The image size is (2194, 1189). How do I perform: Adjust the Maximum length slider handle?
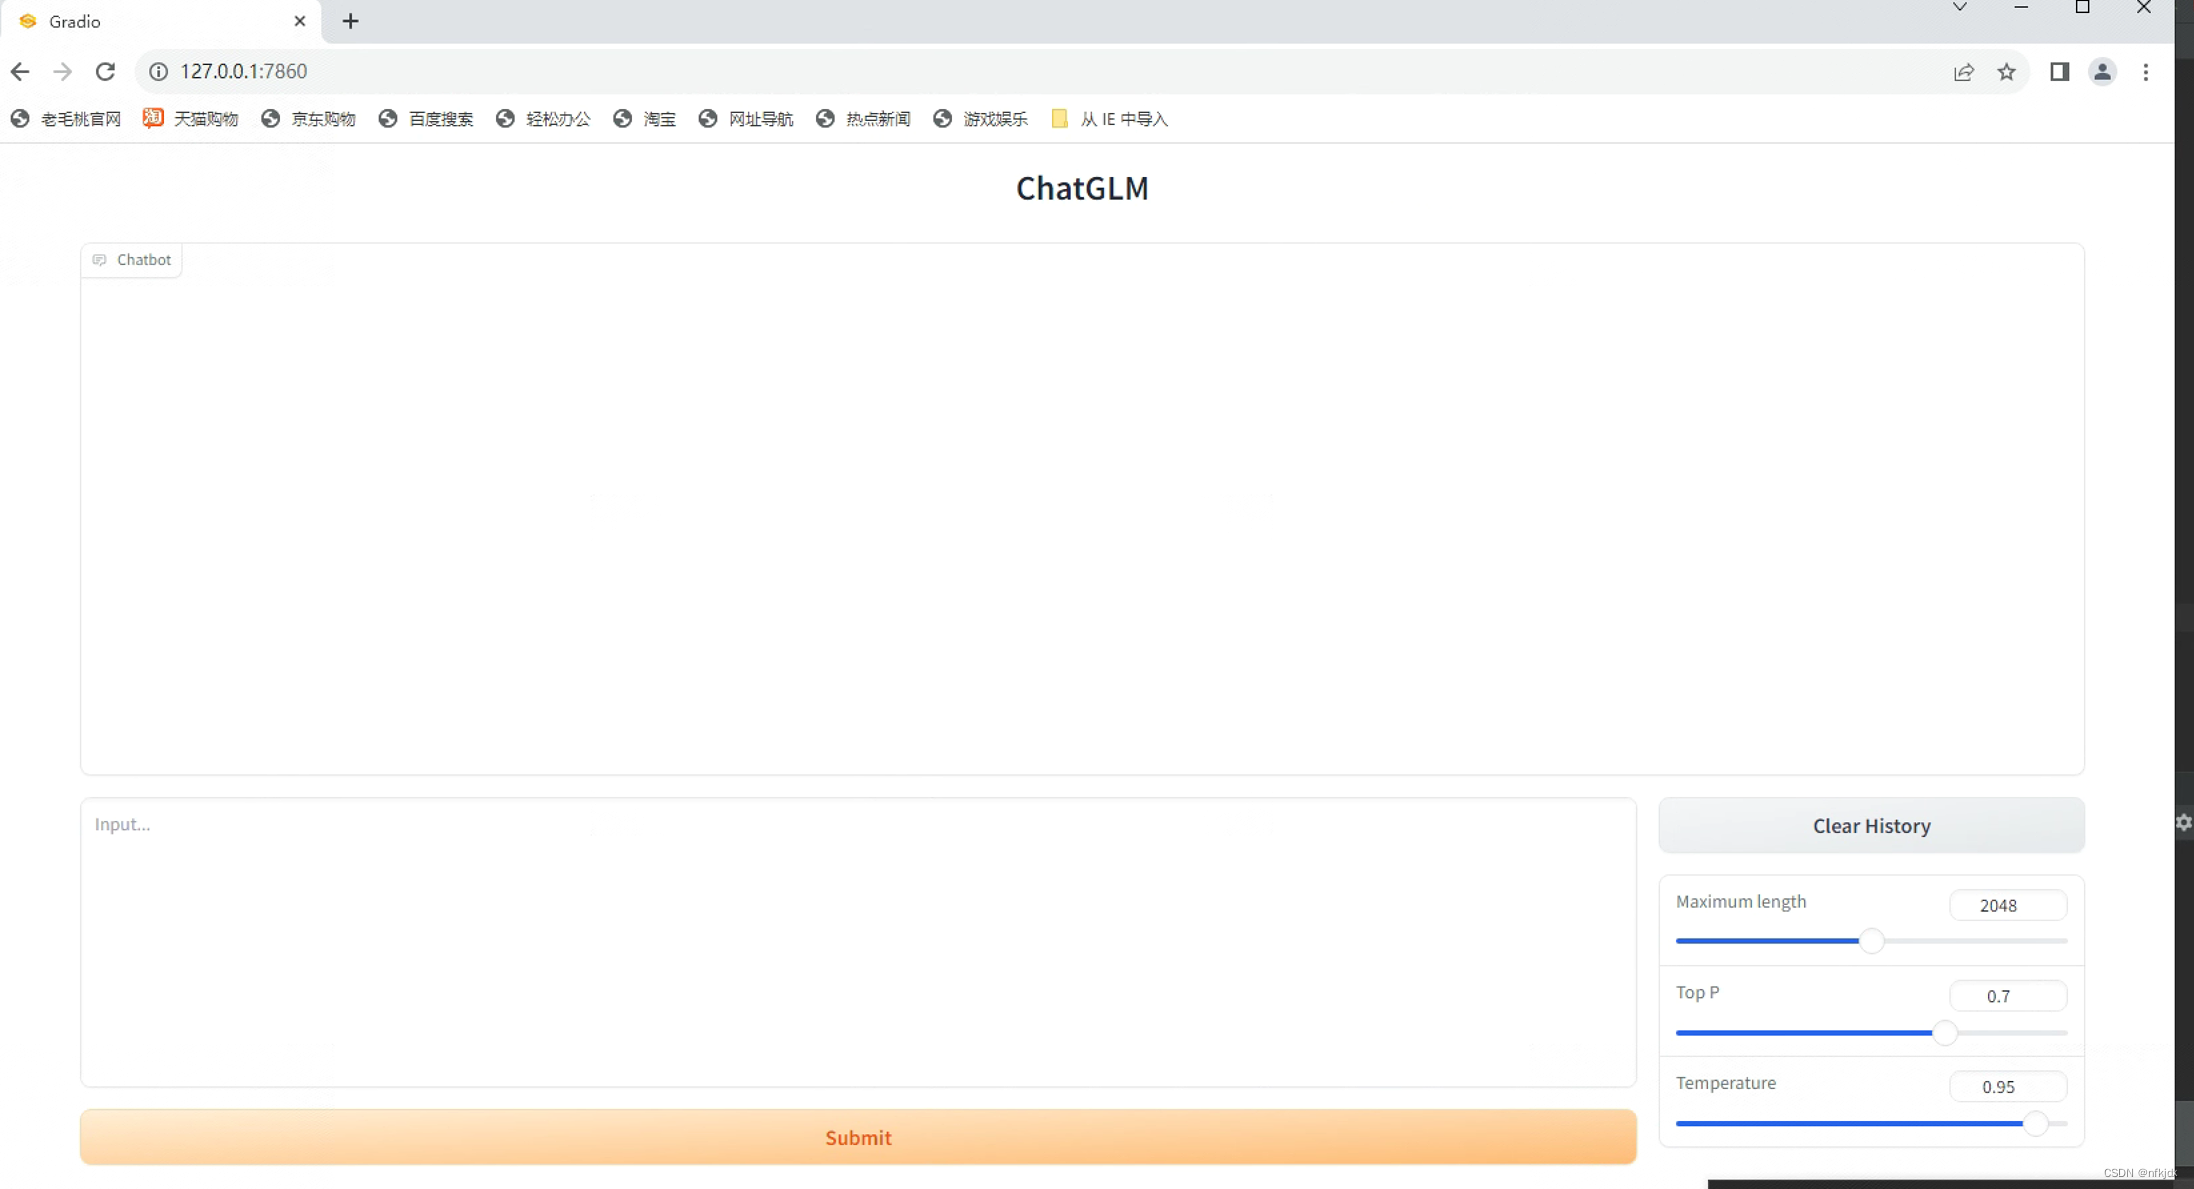point(1871,941)
